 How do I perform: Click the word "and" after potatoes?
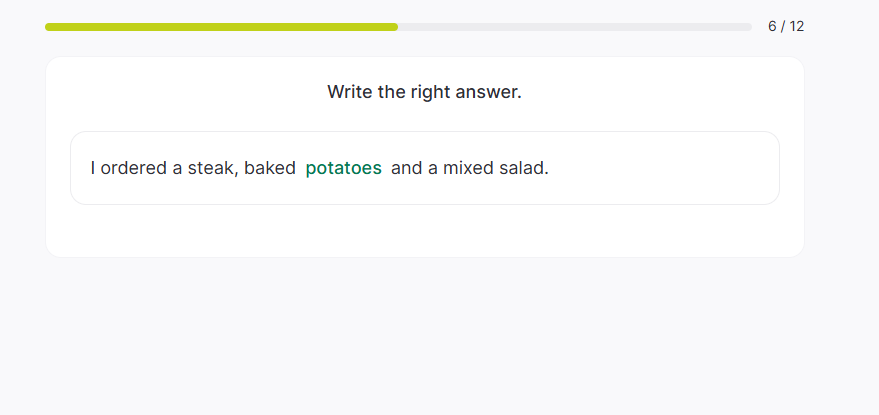[407, 168]
